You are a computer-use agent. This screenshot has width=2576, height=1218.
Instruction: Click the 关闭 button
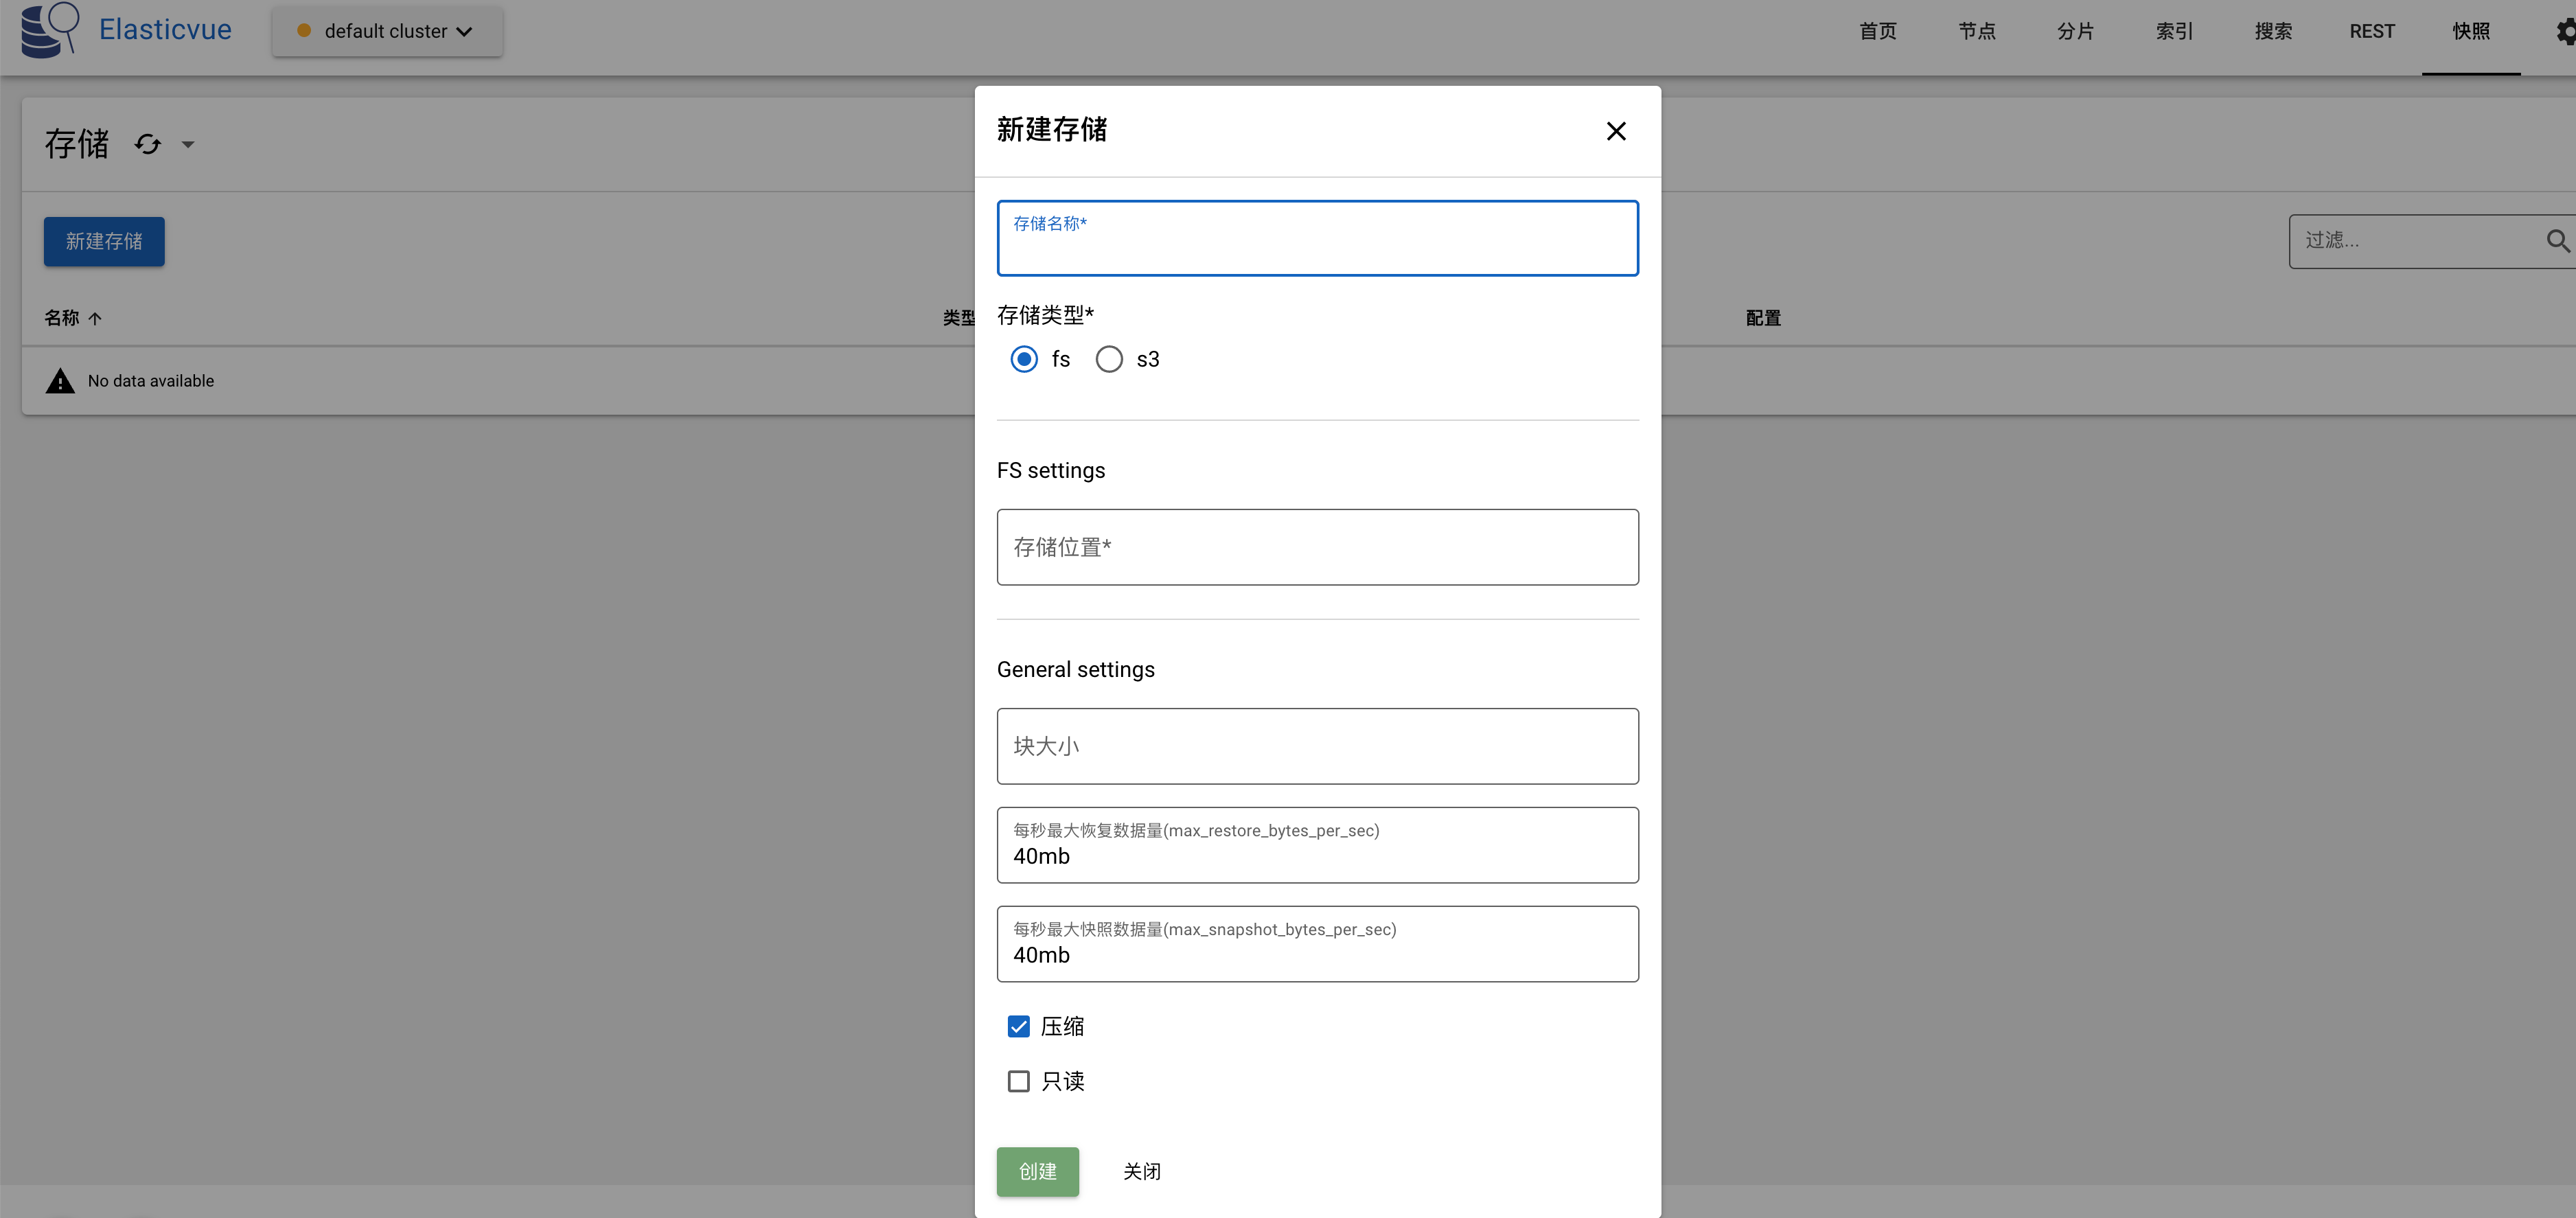tap(1142, 1171)
